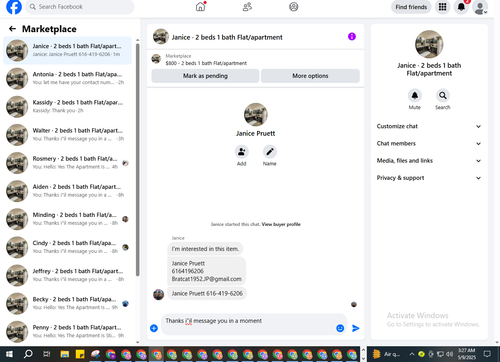Viewport: 500px width, 362px height.
Task: Open the $800 Marketplace listing link
Action: click(x=206, y=63)
